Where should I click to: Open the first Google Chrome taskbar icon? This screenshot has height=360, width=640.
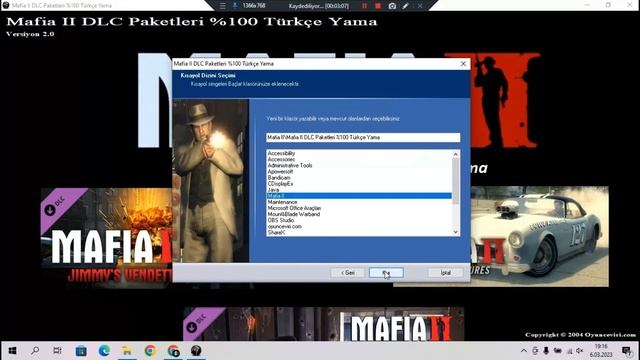[150, 351]
